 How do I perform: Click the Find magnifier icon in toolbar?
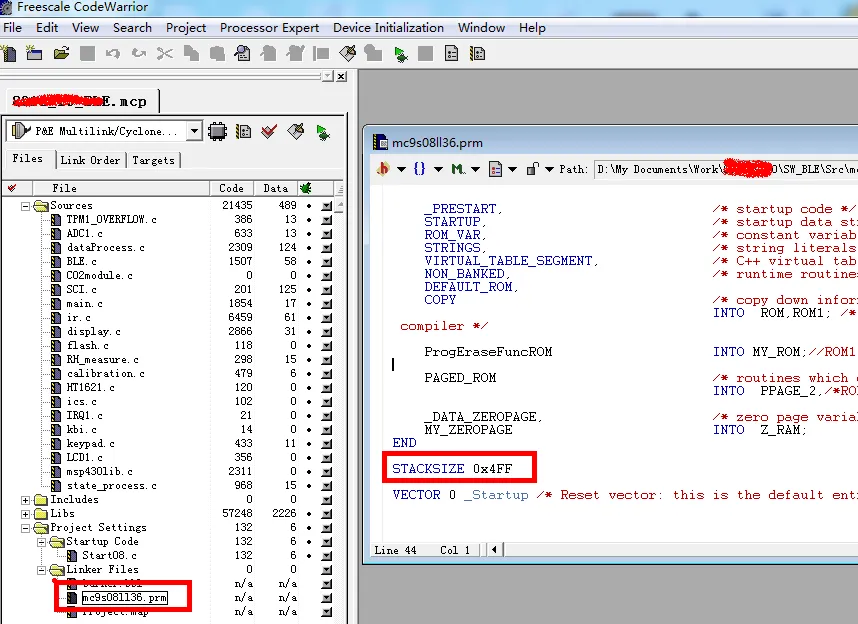click(x=242, y=54)
